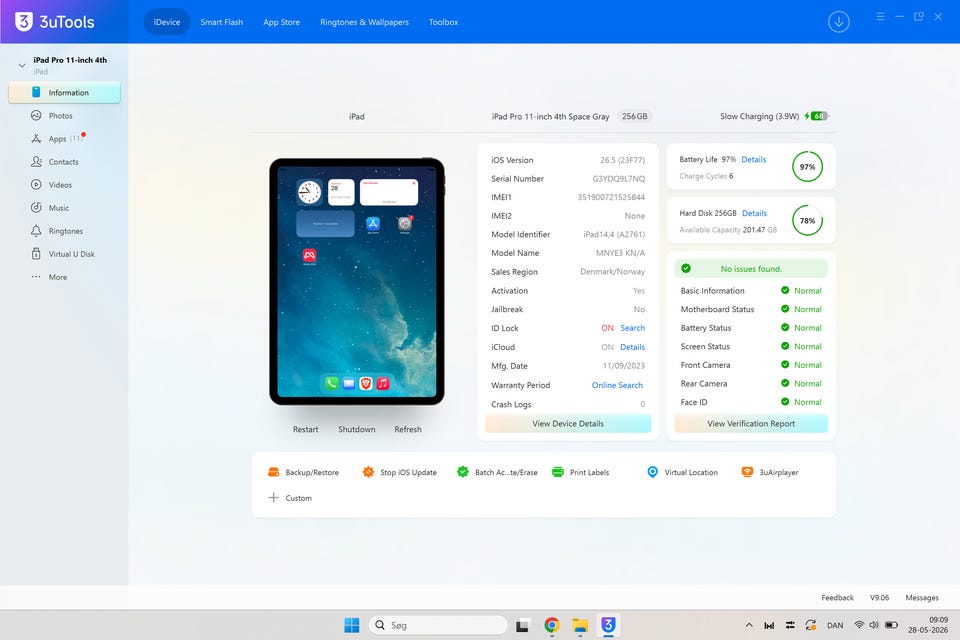Open the Information sidebar item

point(64,92)
